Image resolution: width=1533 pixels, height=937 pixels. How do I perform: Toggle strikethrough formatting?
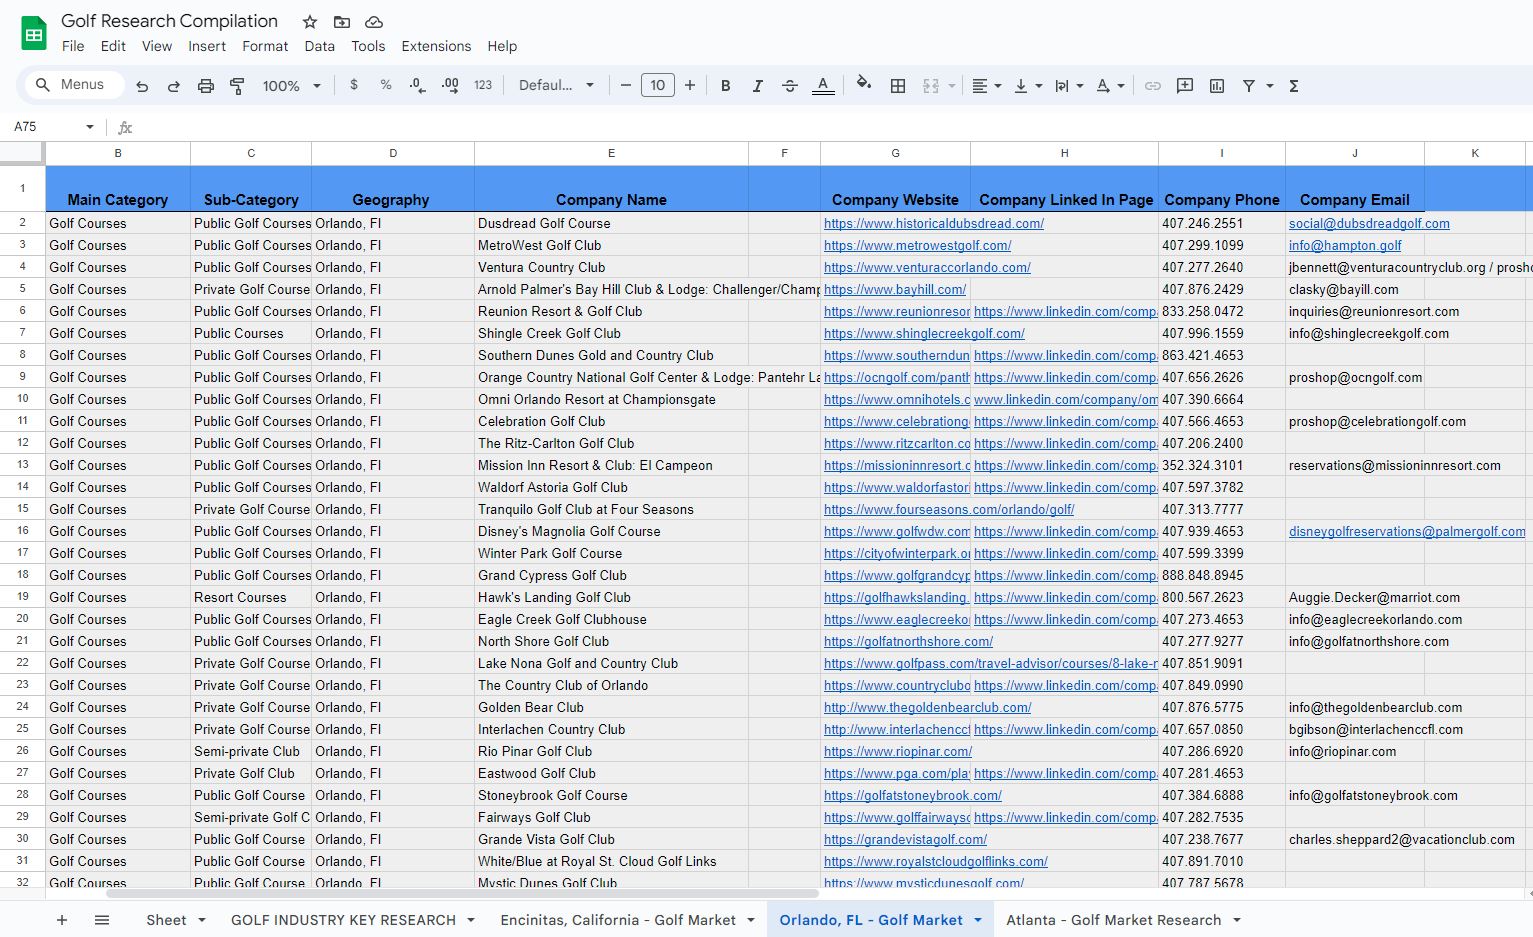click(790, 86)
